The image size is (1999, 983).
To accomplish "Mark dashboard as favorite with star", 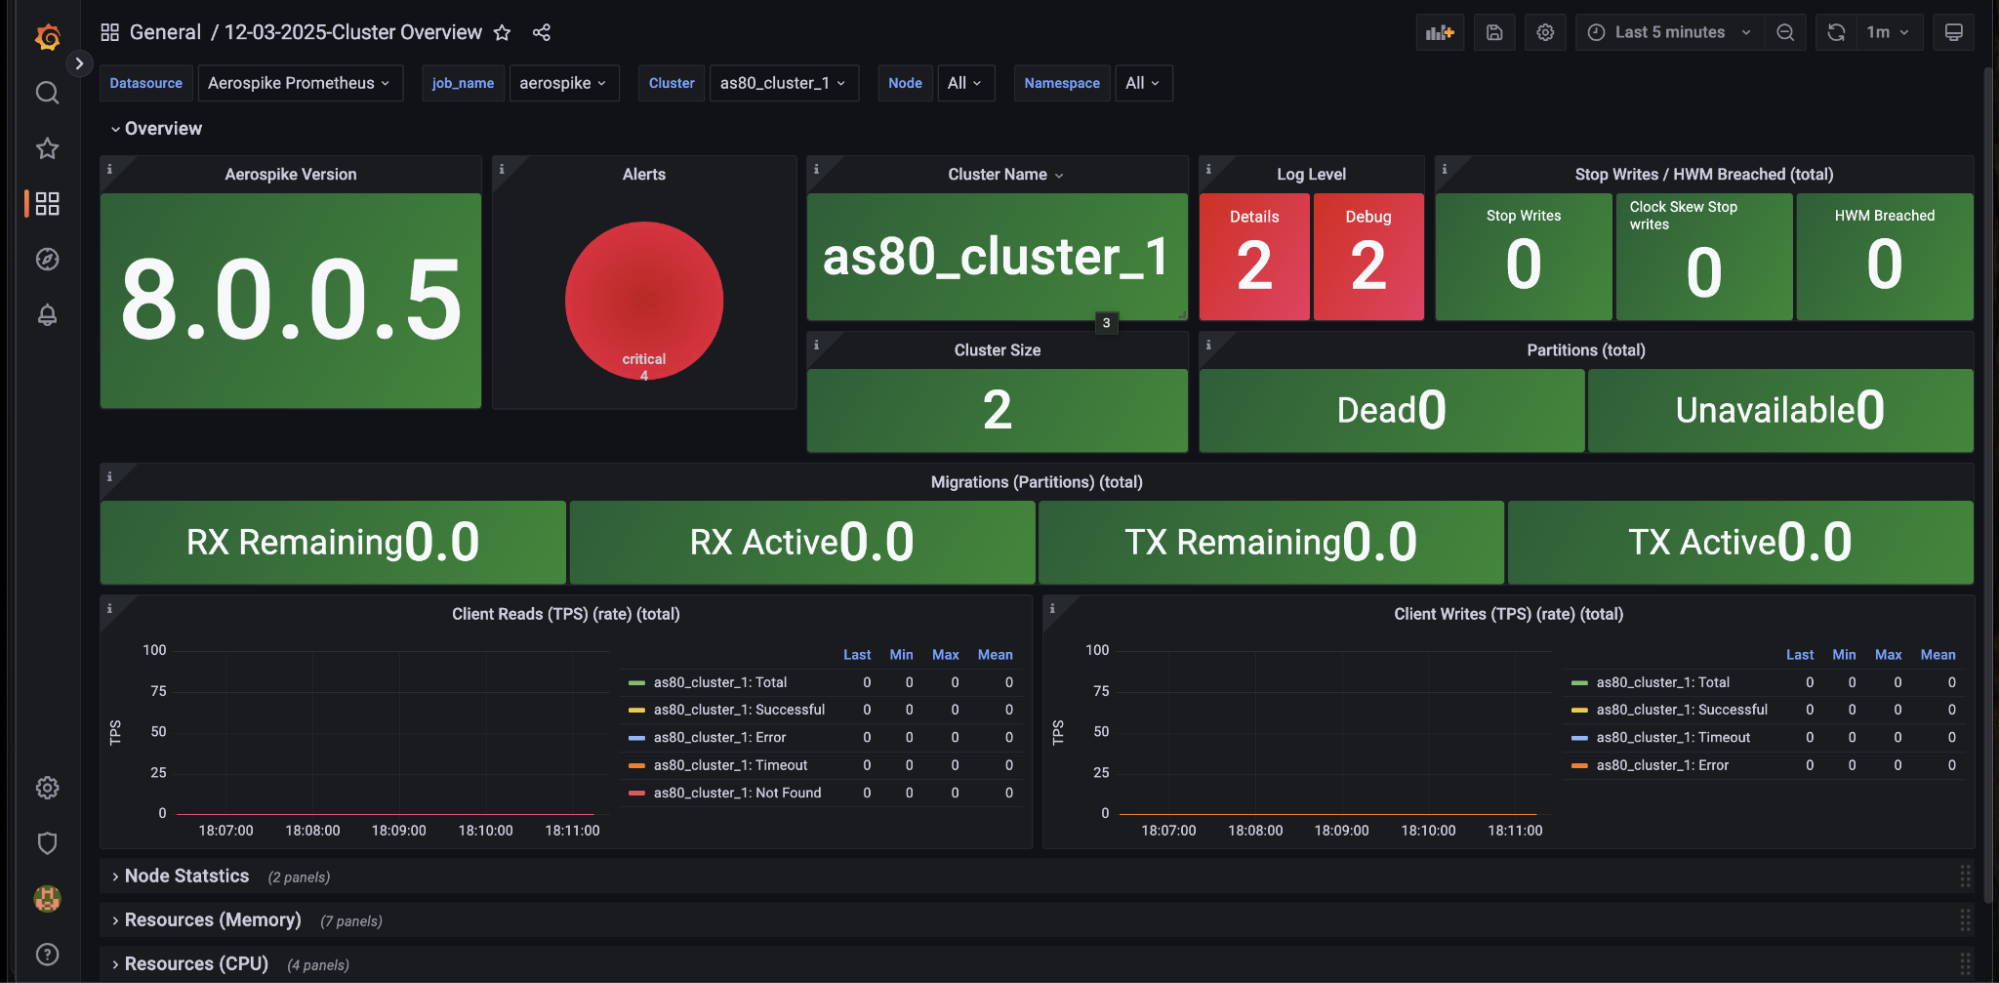I will click(502, 33).
